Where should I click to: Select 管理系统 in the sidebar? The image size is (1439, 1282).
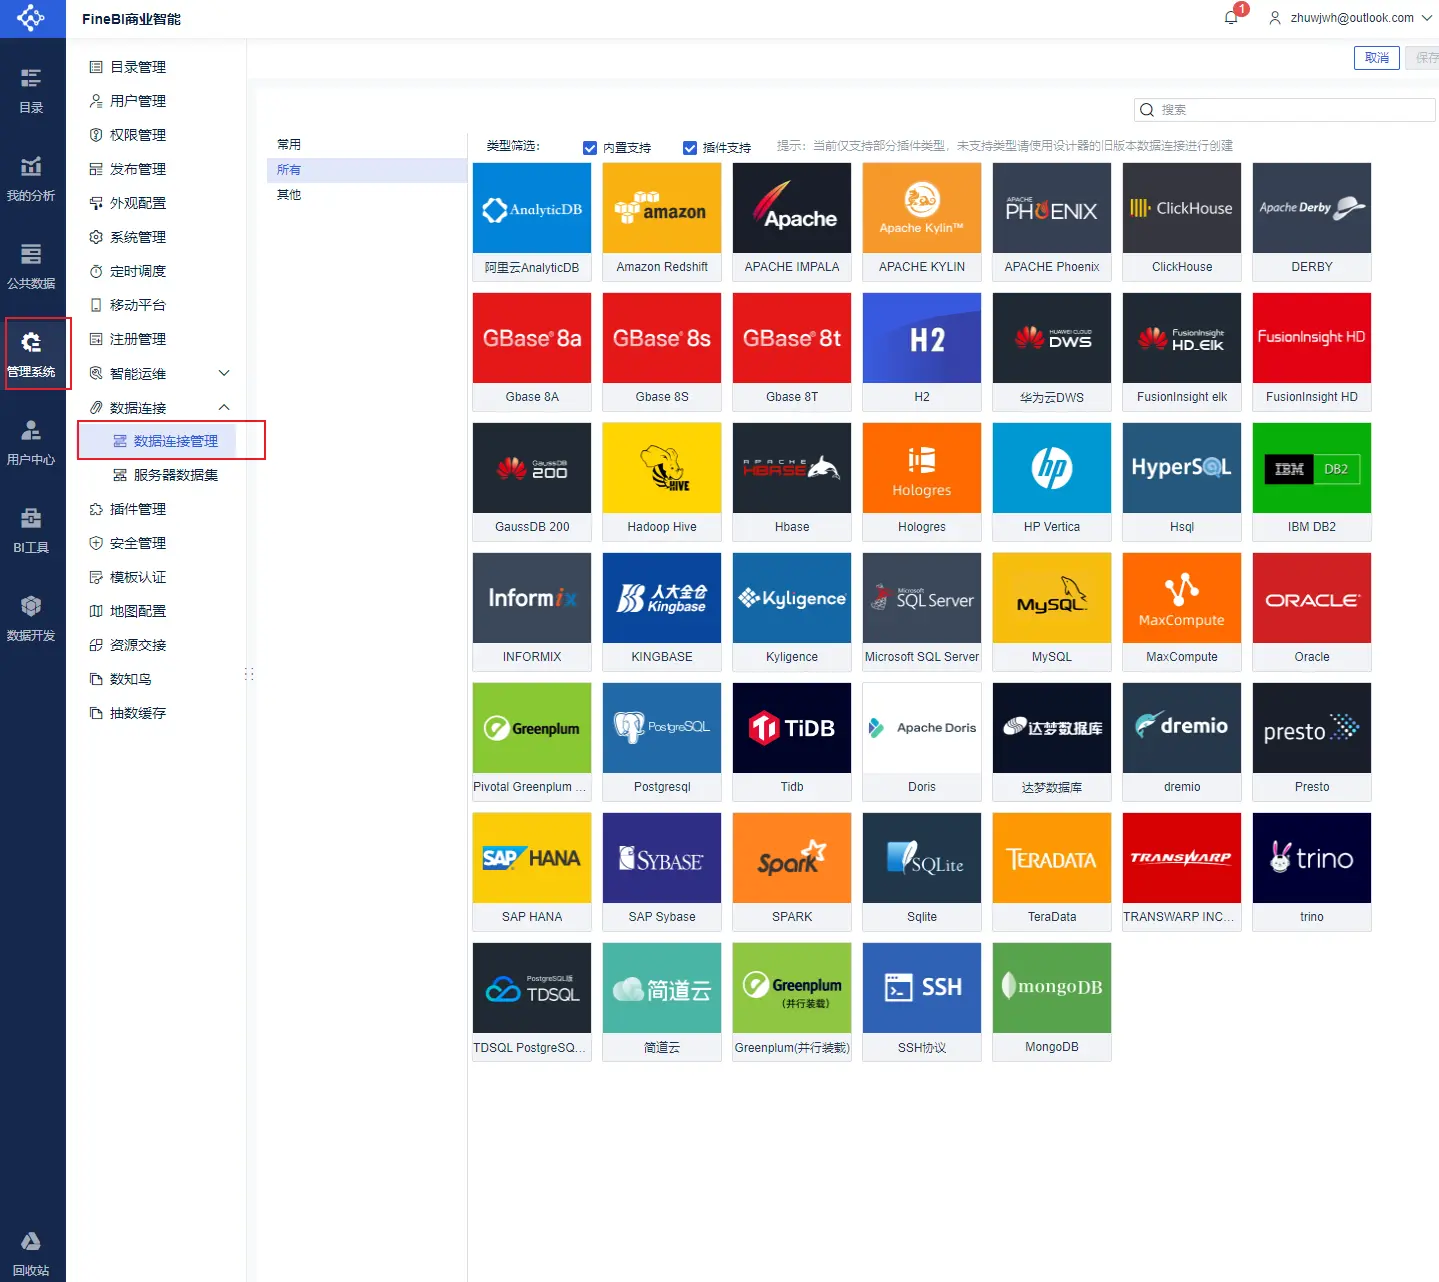(31, 354)
